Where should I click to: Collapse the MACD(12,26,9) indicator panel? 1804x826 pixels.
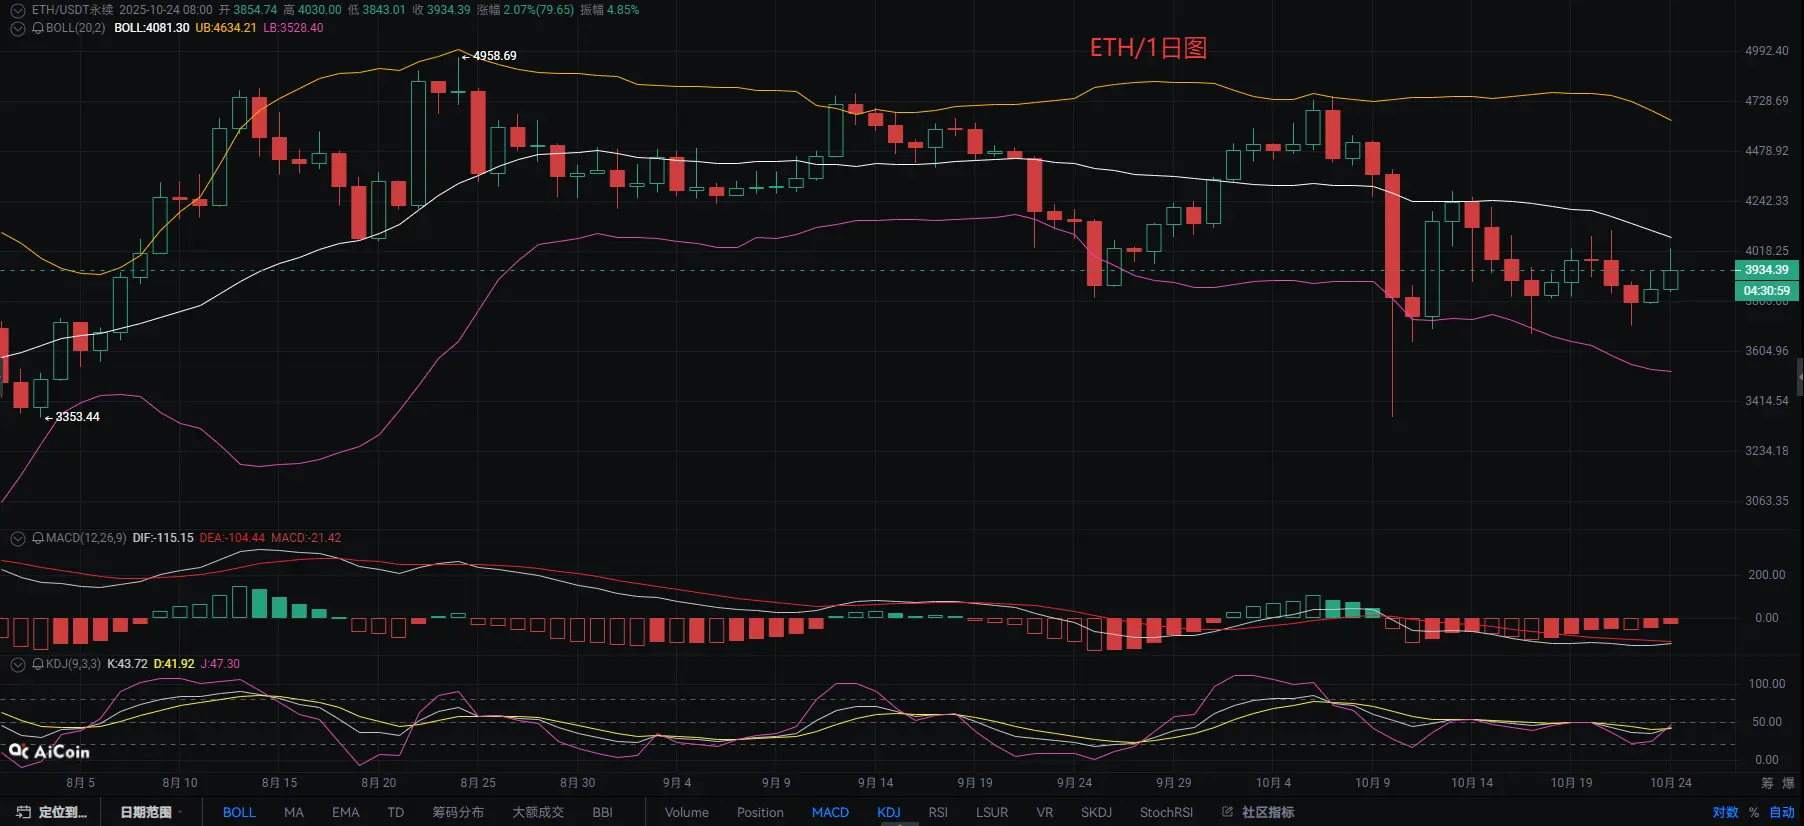tap(17, 538)
